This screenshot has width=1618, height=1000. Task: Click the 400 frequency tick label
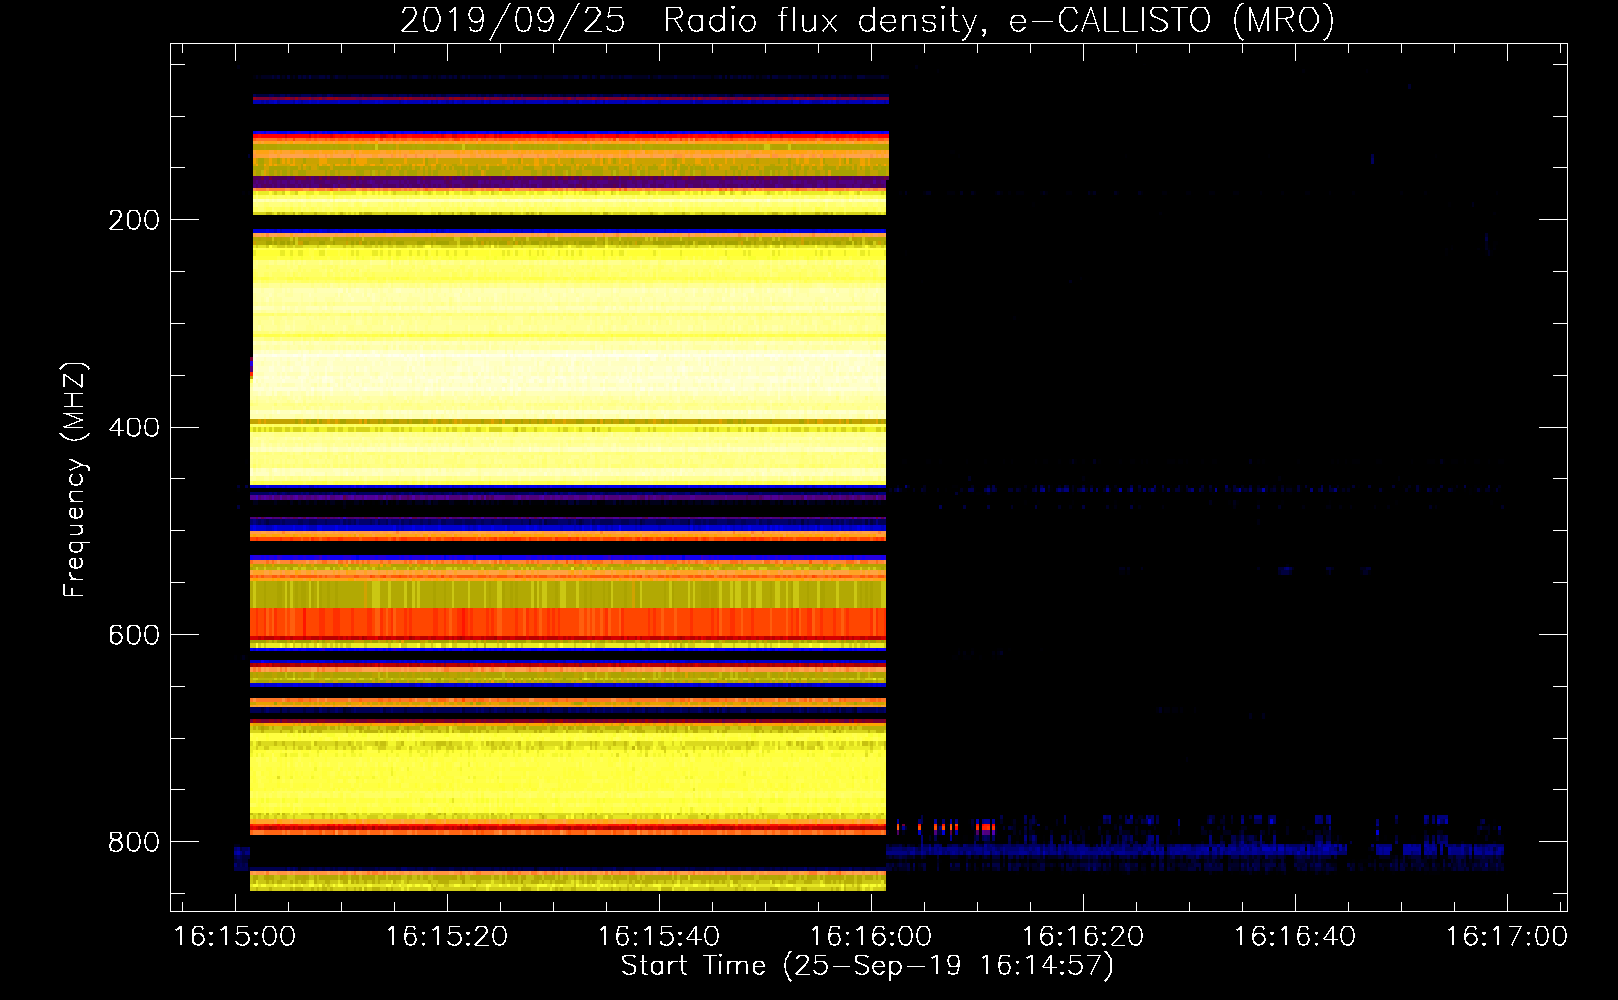(x=134, y=428)
